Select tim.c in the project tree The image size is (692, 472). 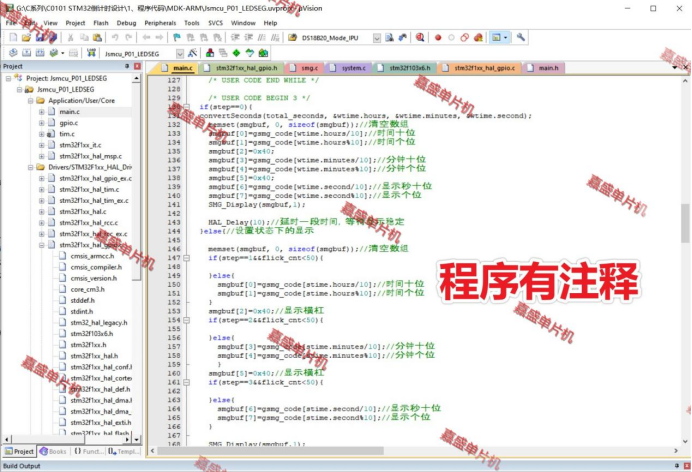(67, 134)
